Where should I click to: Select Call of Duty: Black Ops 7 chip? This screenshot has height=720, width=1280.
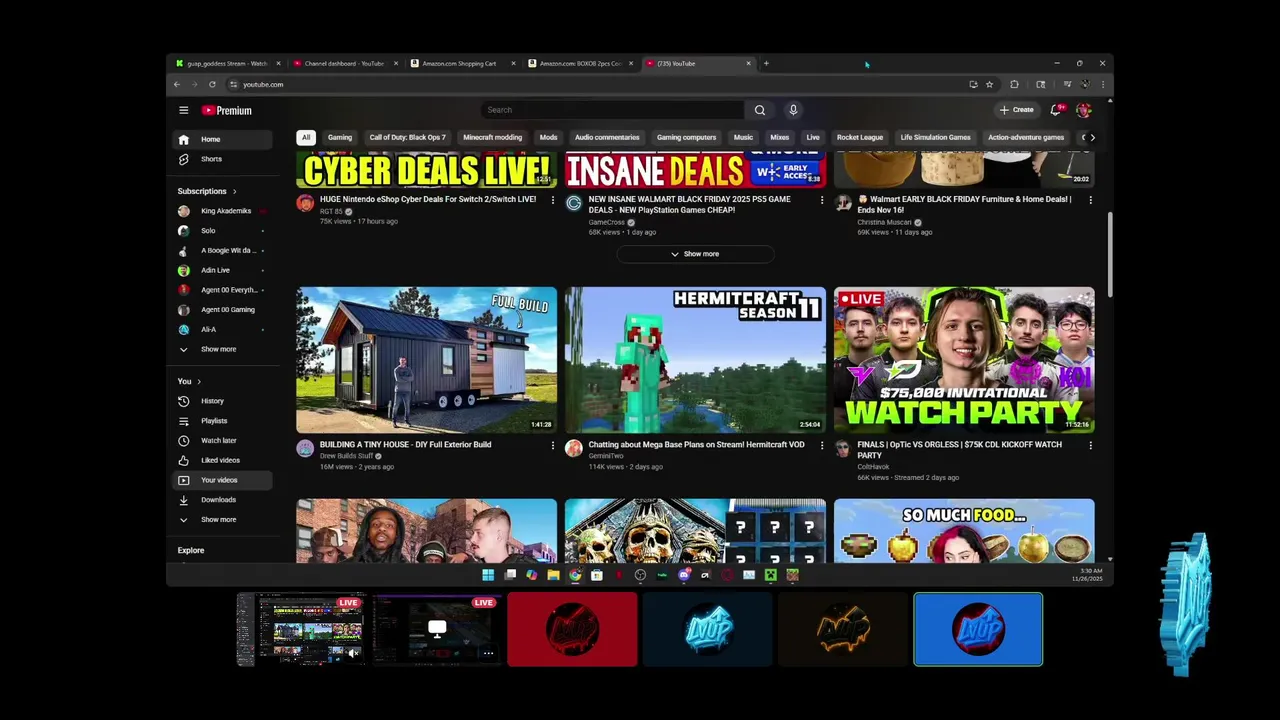pyautogui.click(x=408, y=137)
